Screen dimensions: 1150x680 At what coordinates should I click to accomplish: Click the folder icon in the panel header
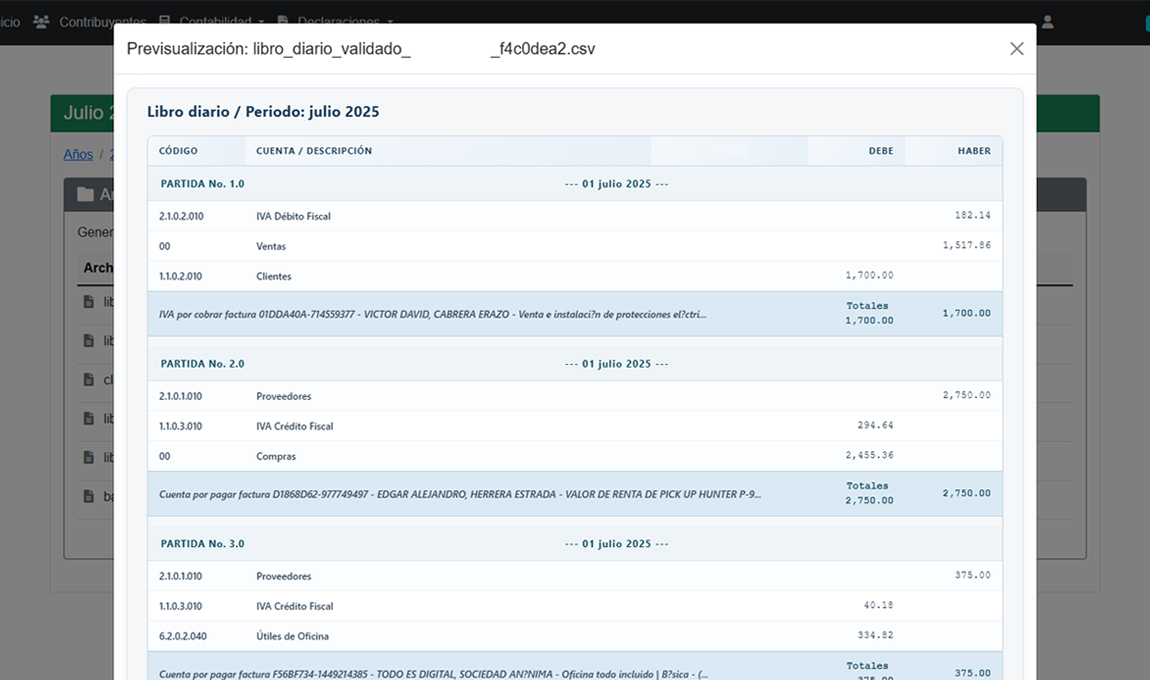(85, 195)
